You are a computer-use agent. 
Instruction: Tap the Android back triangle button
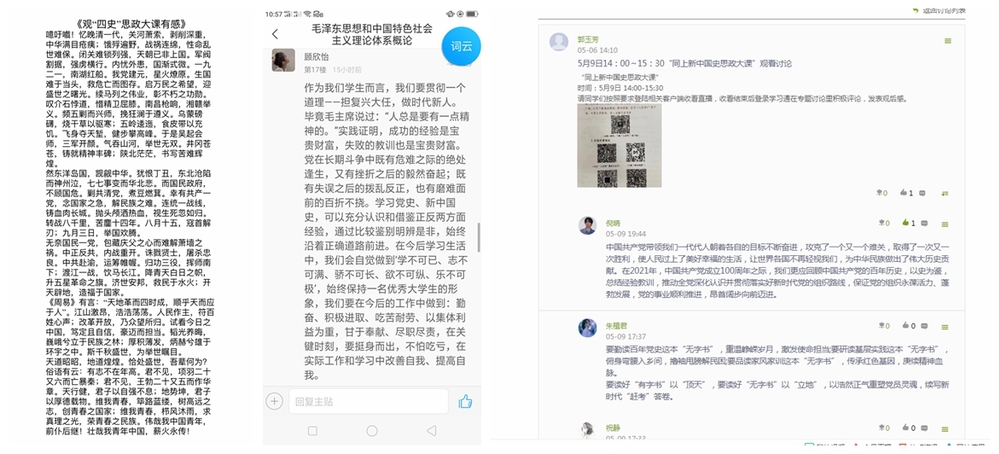click(x=431, y=431)
